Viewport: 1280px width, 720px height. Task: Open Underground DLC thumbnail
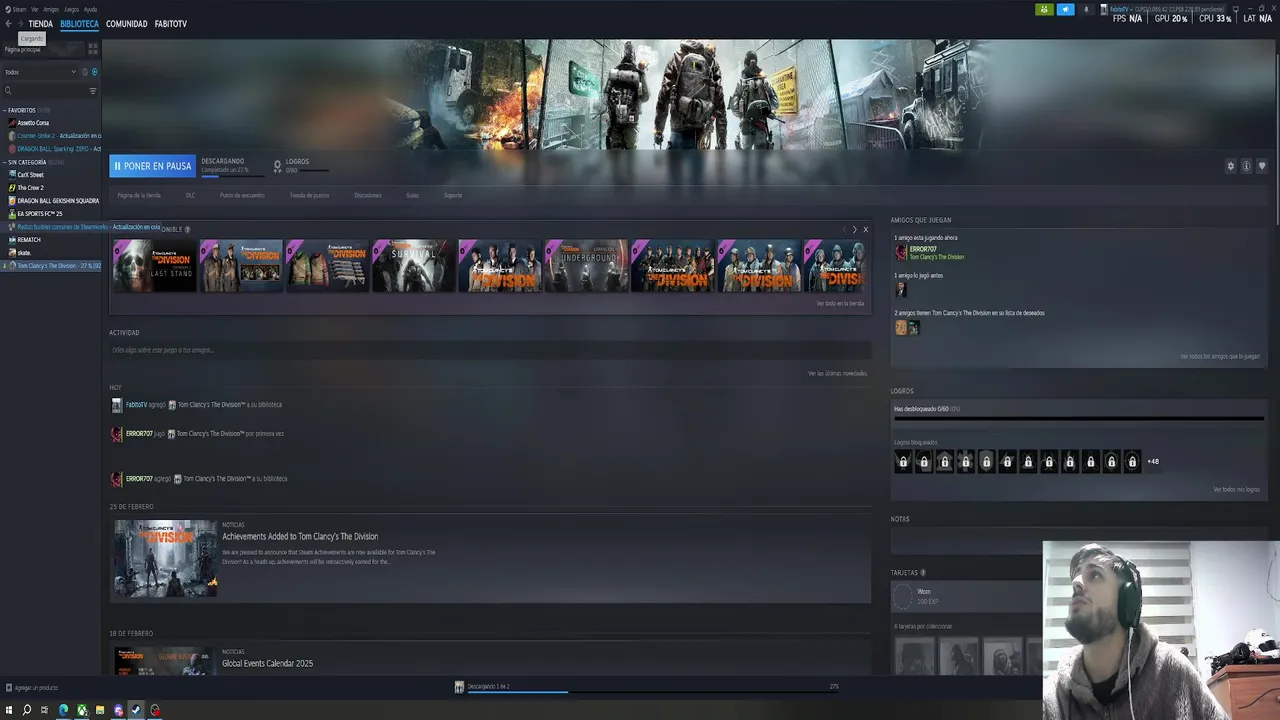tap(586, 266)
